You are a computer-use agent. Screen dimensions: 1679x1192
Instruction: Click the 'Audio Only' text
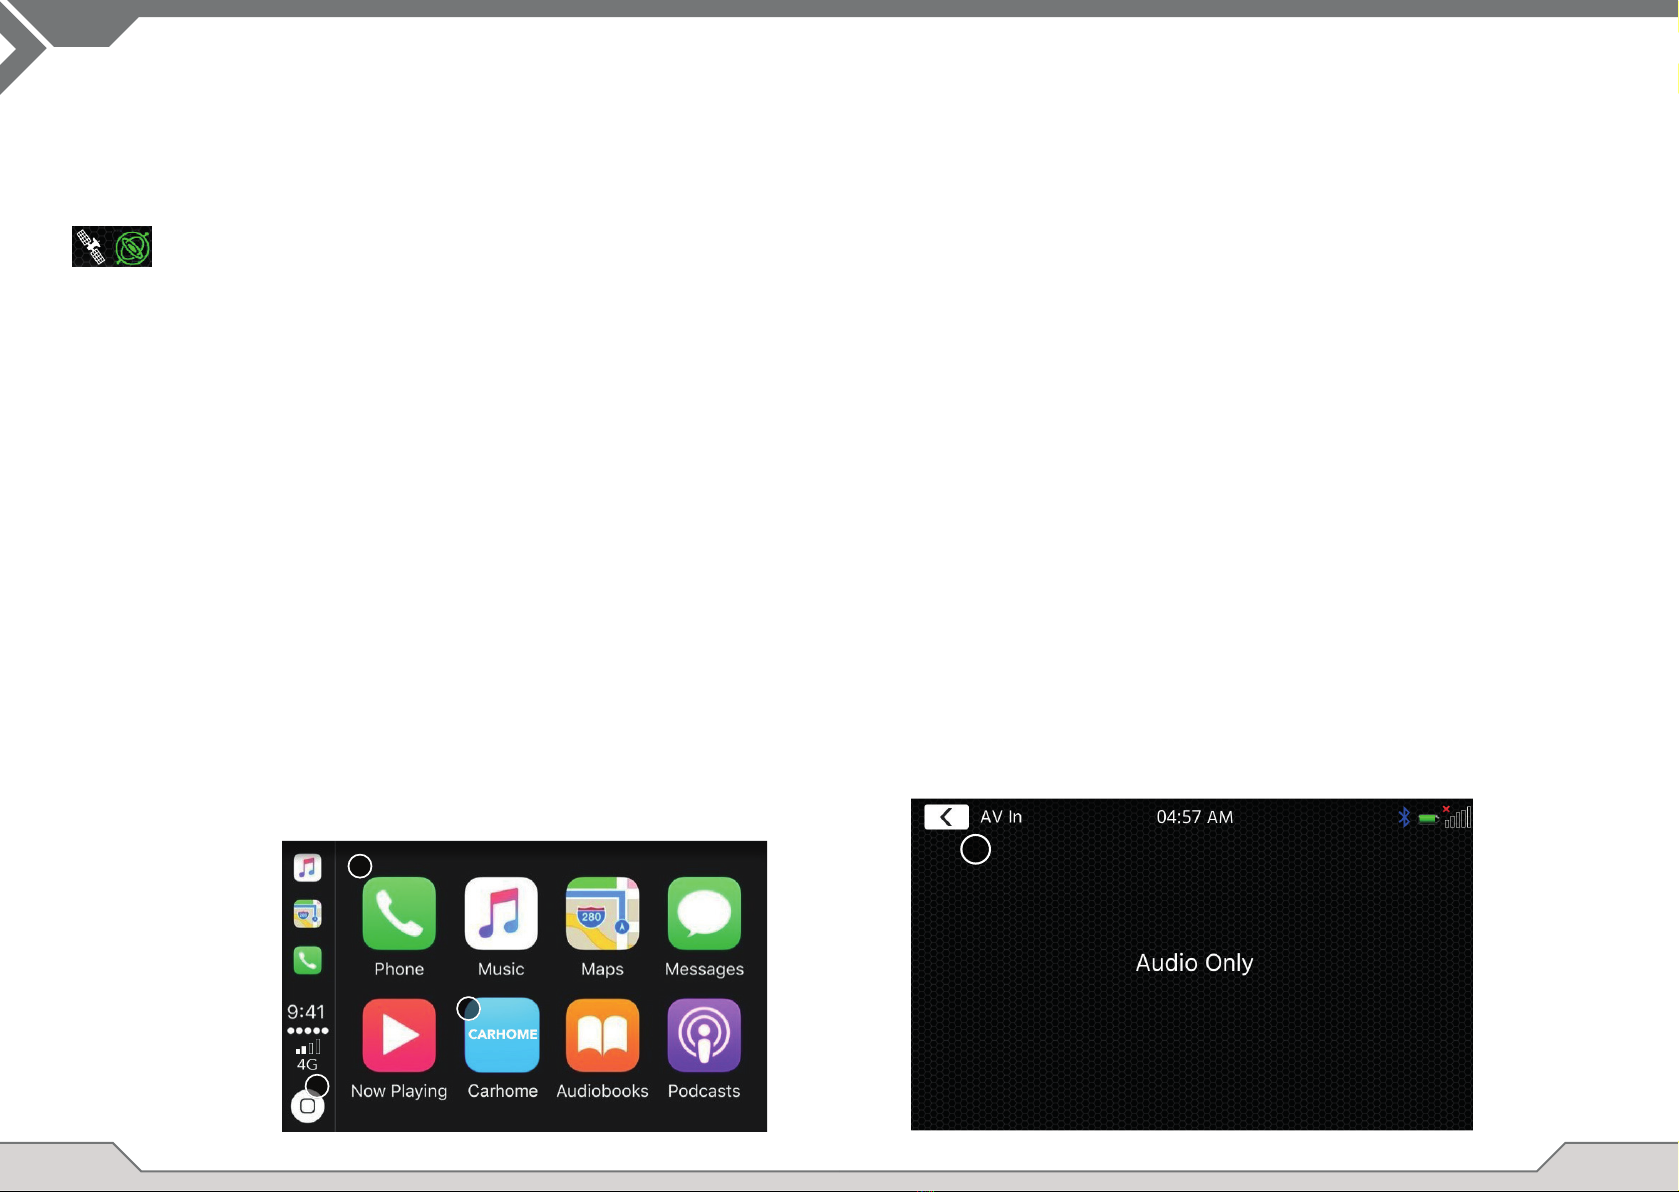[1194, 963]
